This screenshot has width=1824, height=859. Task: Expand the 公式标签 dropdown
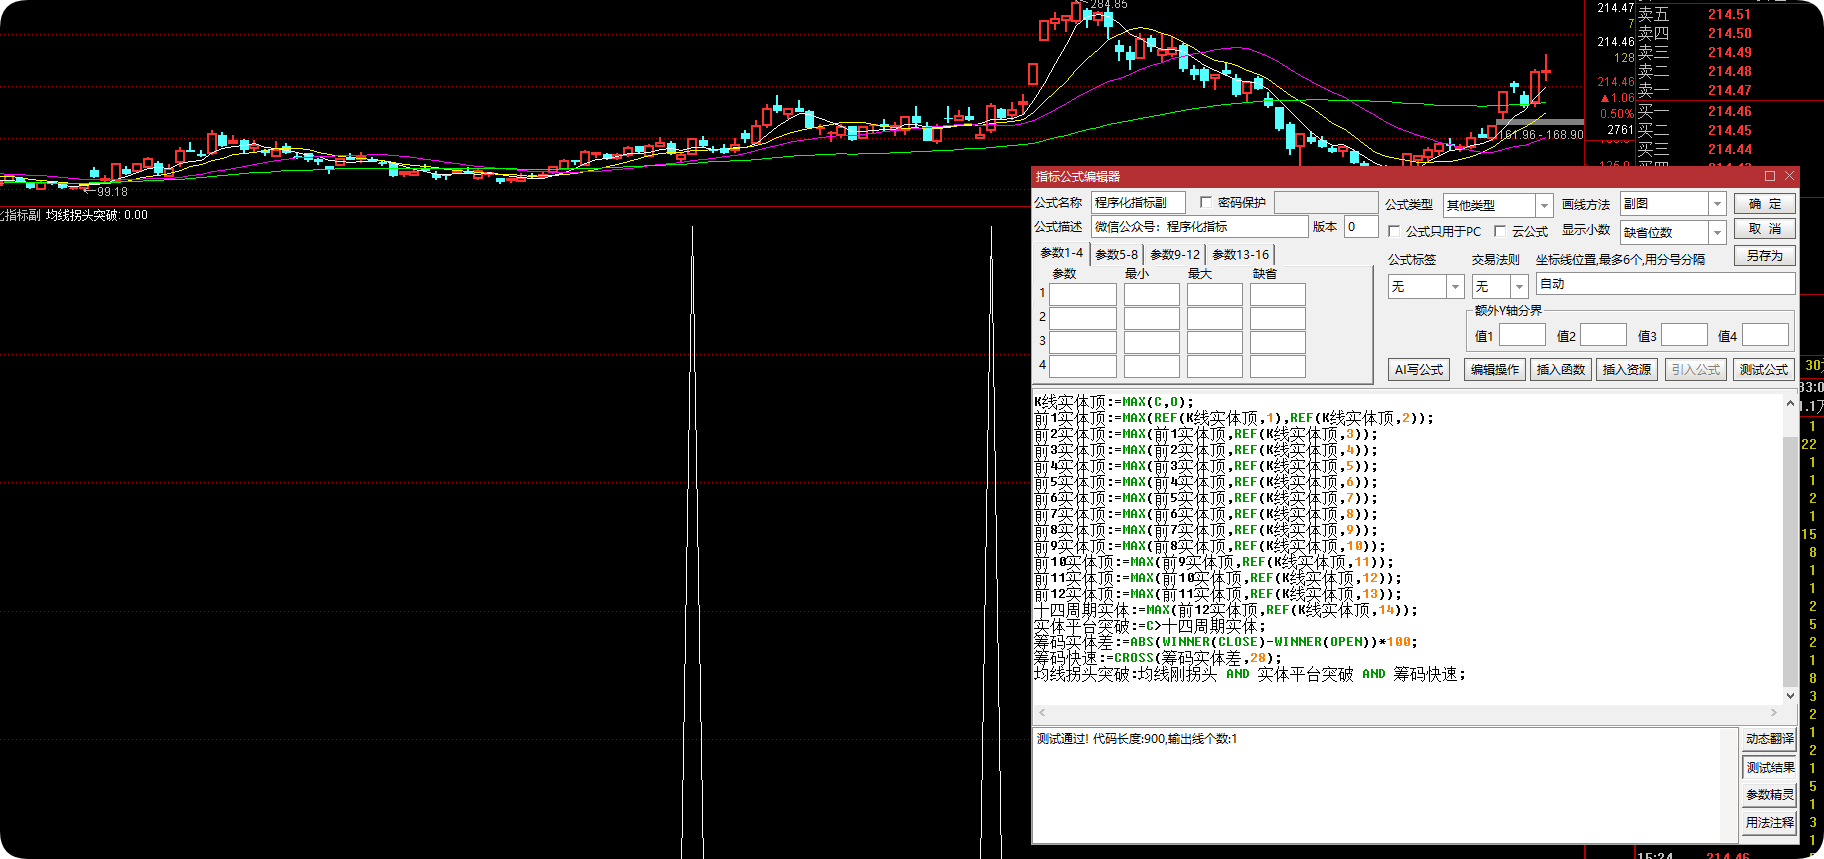[1455, 287]
